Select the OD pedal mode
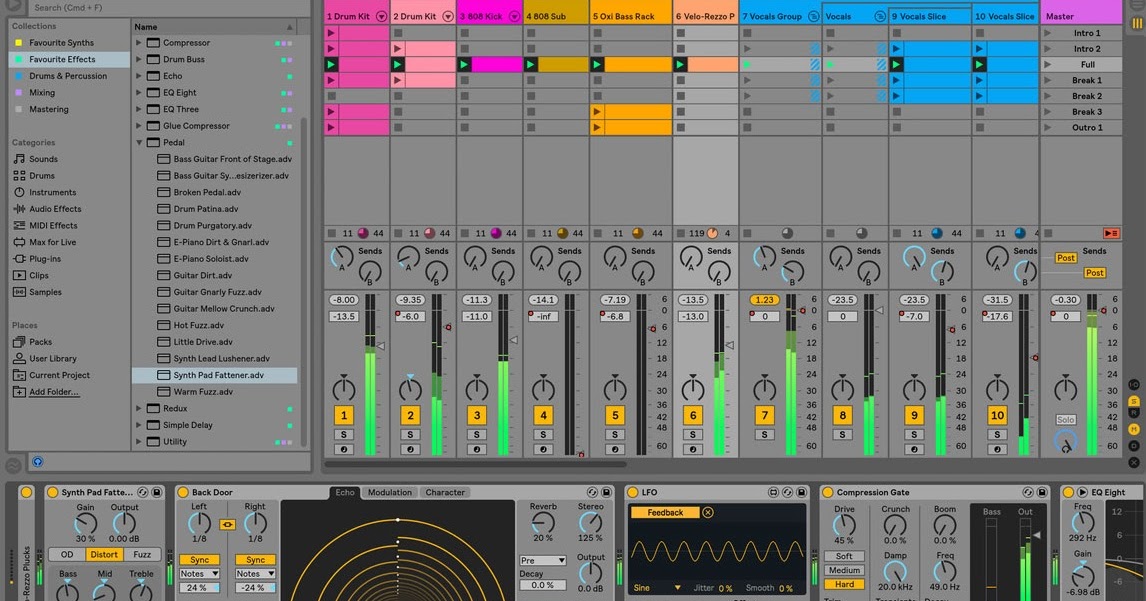The height and width of the screenshot is (601, 1146). tap(67, 555)
